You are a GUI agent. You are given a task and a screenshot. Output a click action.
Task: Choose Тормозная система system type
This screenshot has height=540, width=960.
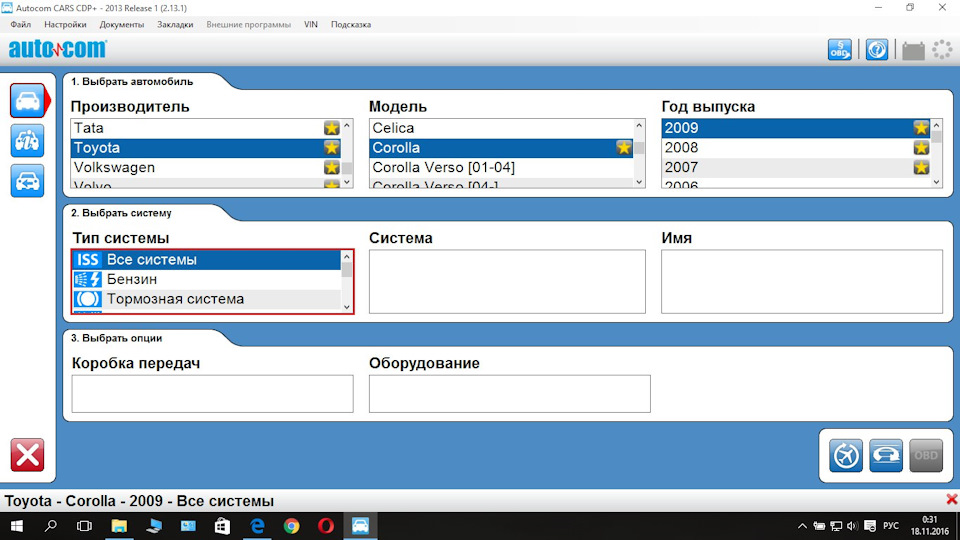click(x=206, y=299)
